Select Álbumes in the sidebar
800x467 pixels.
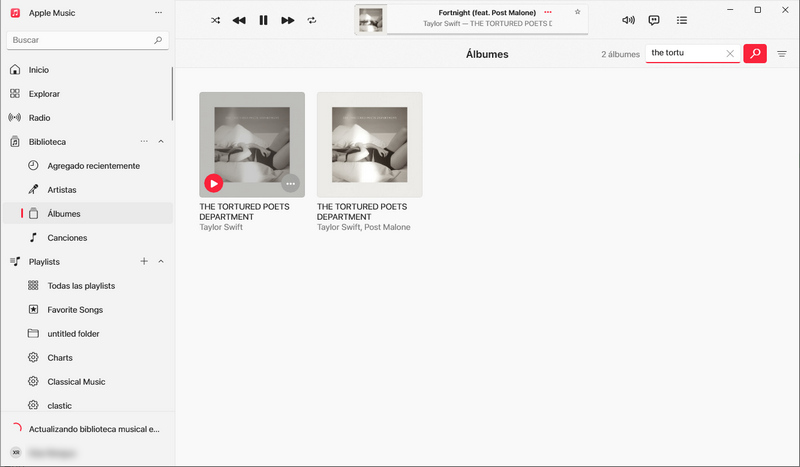[88, 214]
